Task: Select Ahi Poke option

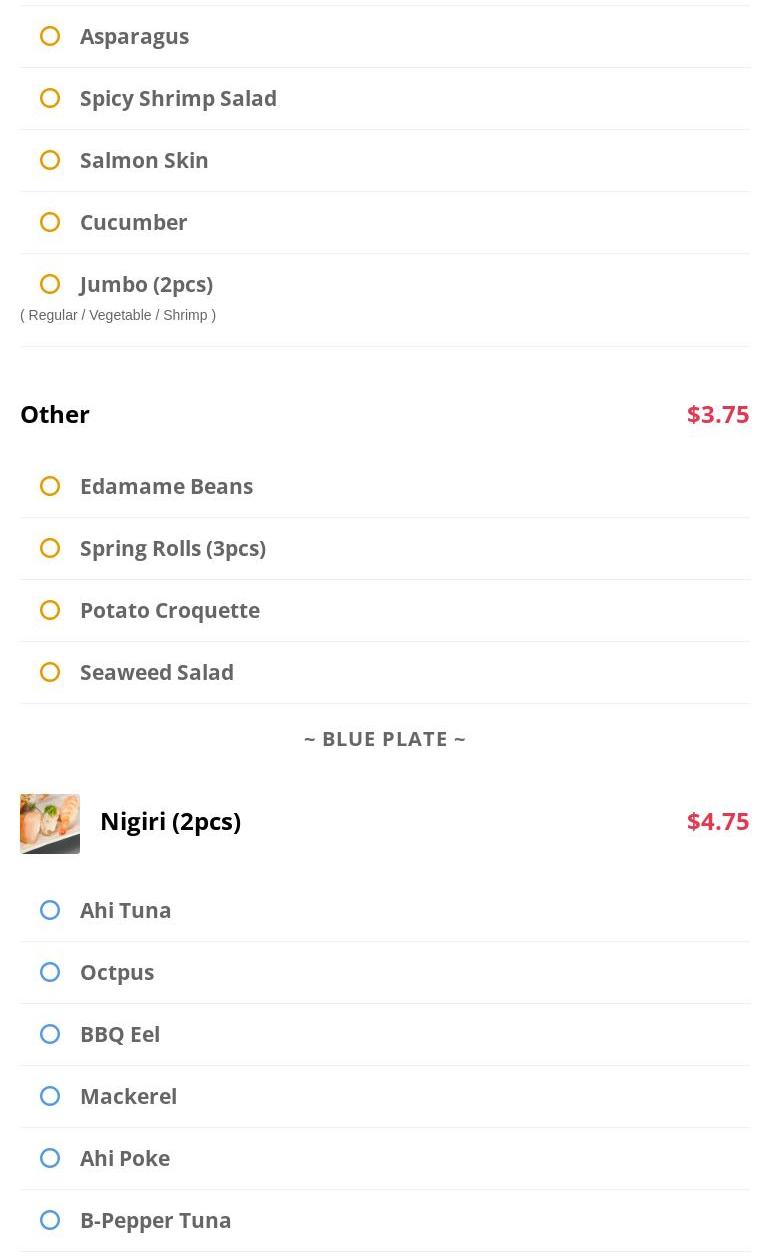Action: tap(50, 1159)
